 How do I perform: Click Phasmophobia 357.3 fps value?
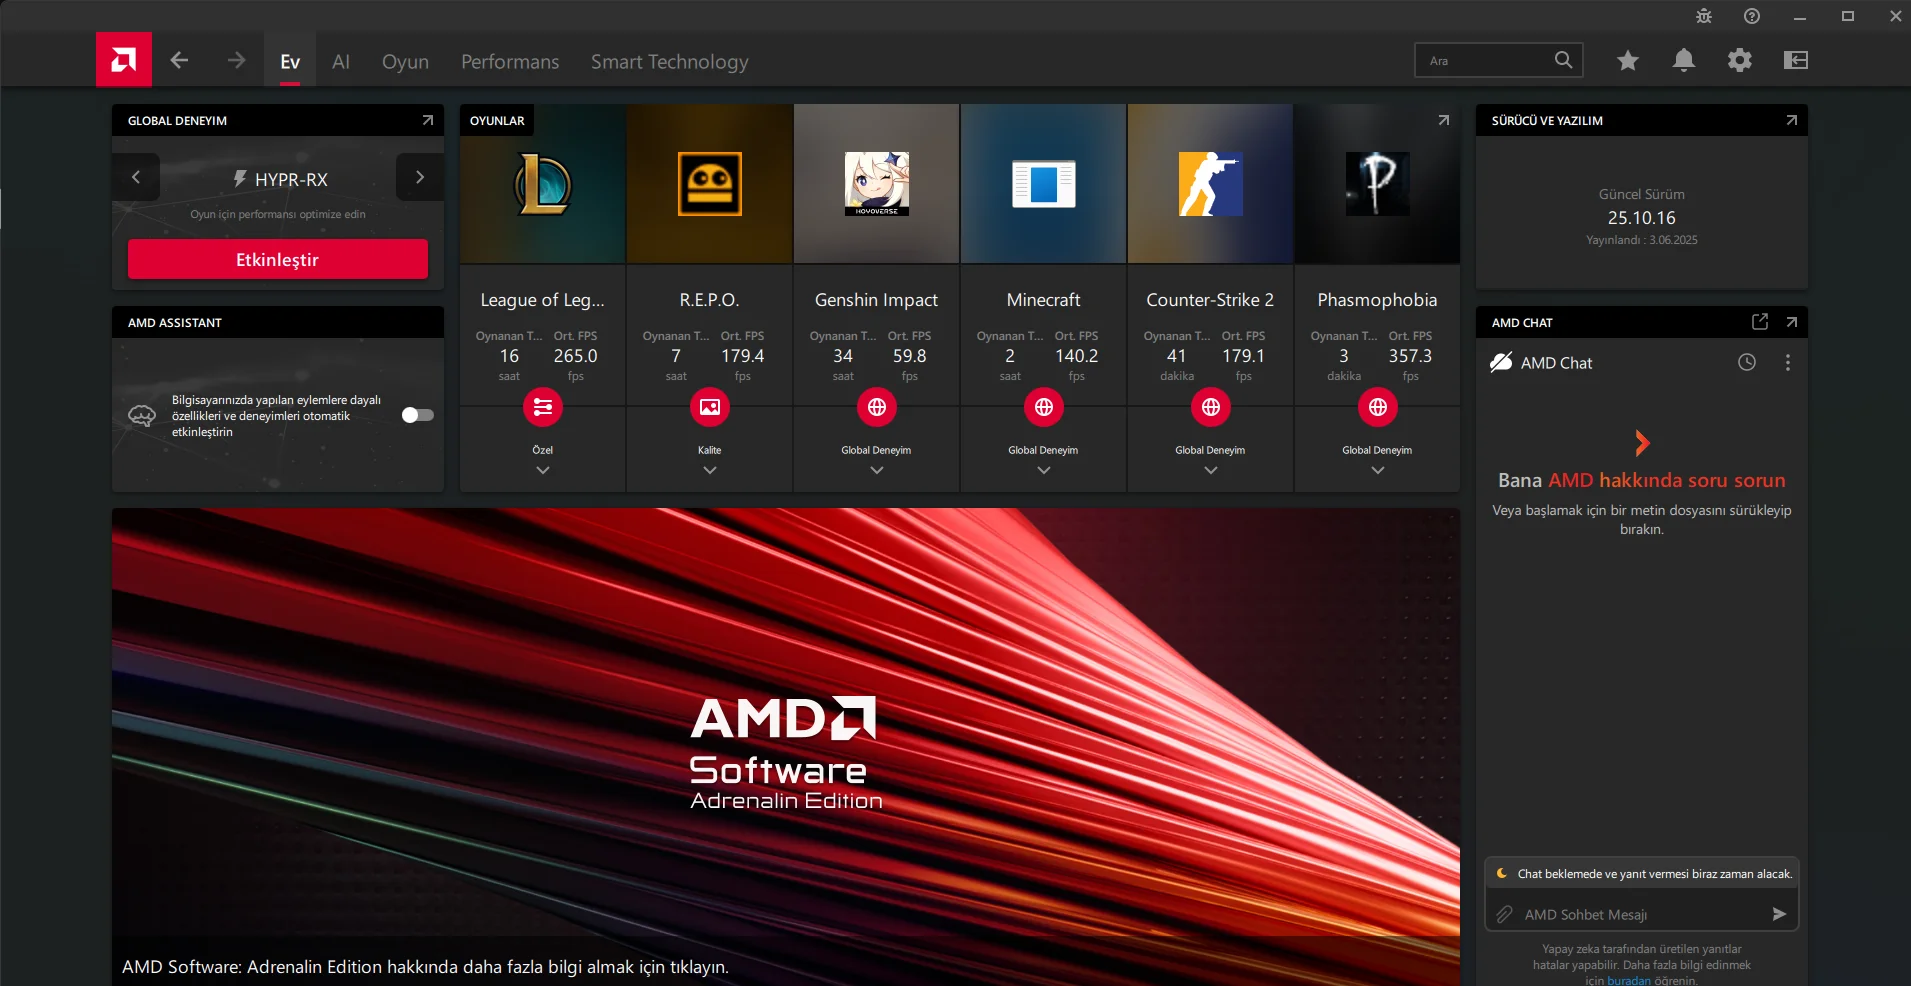pyautogui.click(x=1410, y=356)
